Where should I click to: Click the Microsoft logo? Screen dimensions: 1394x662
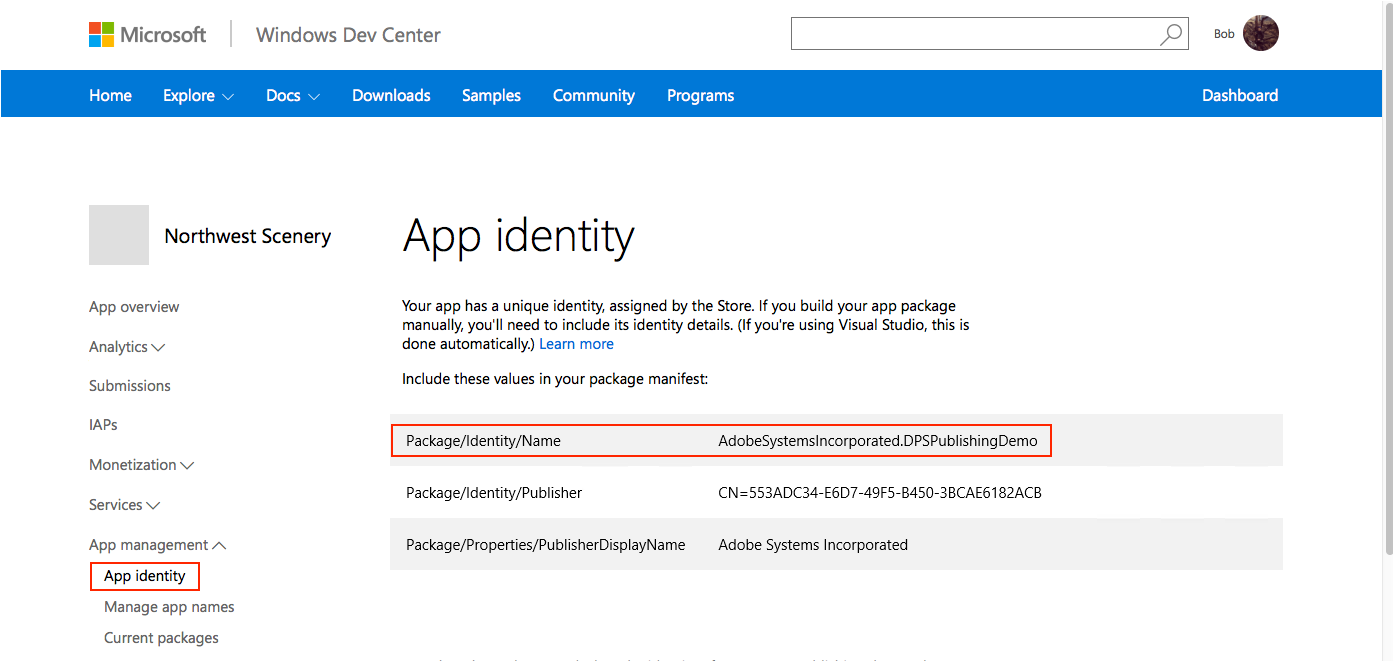click(147, 35)
